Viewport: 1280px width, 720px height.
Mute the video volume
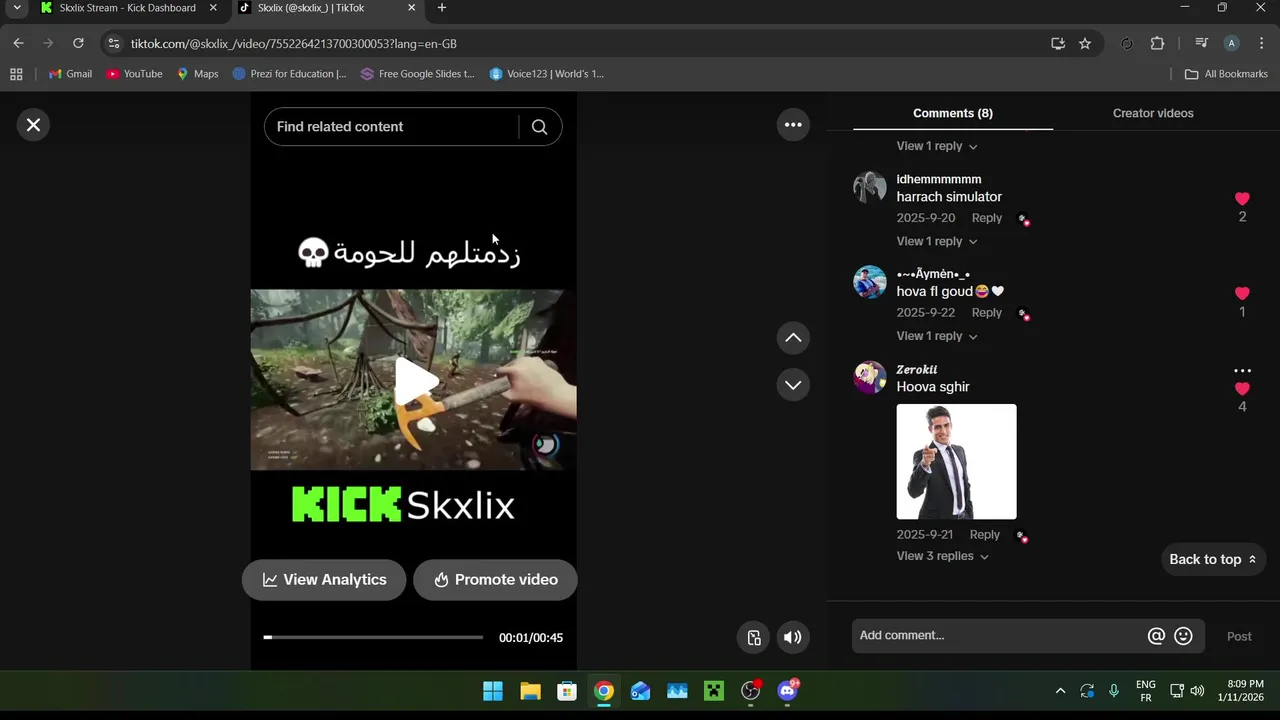pos(793,637)
